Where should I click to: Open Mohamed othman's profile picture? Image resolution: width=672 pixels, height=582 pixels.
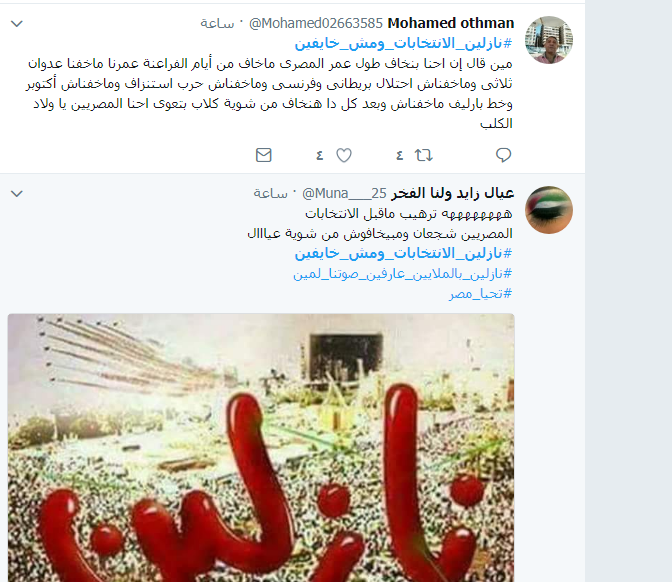[x=549, y=40]
